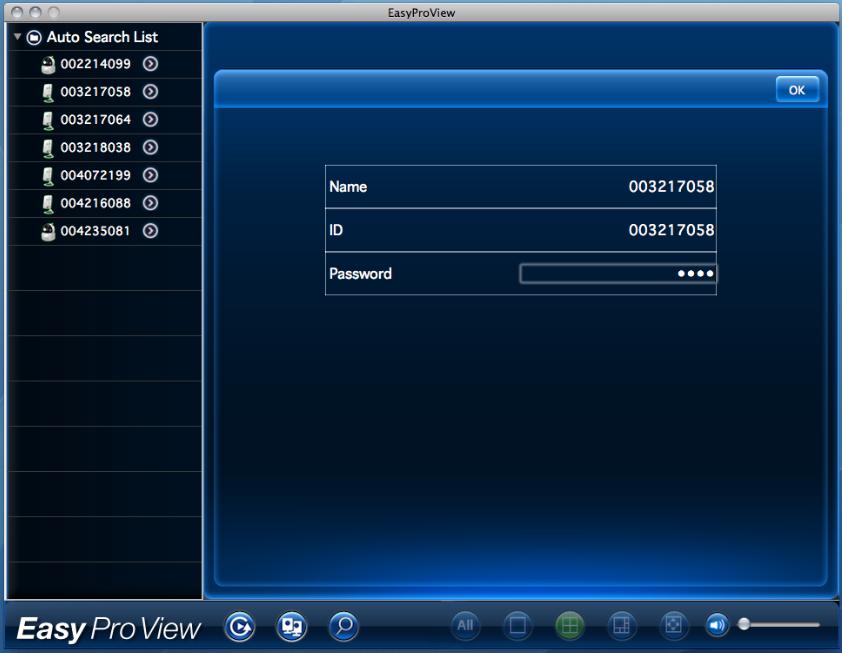Switch to multi-pane layout with large window

pyautogui.click(x=621, y=626)
